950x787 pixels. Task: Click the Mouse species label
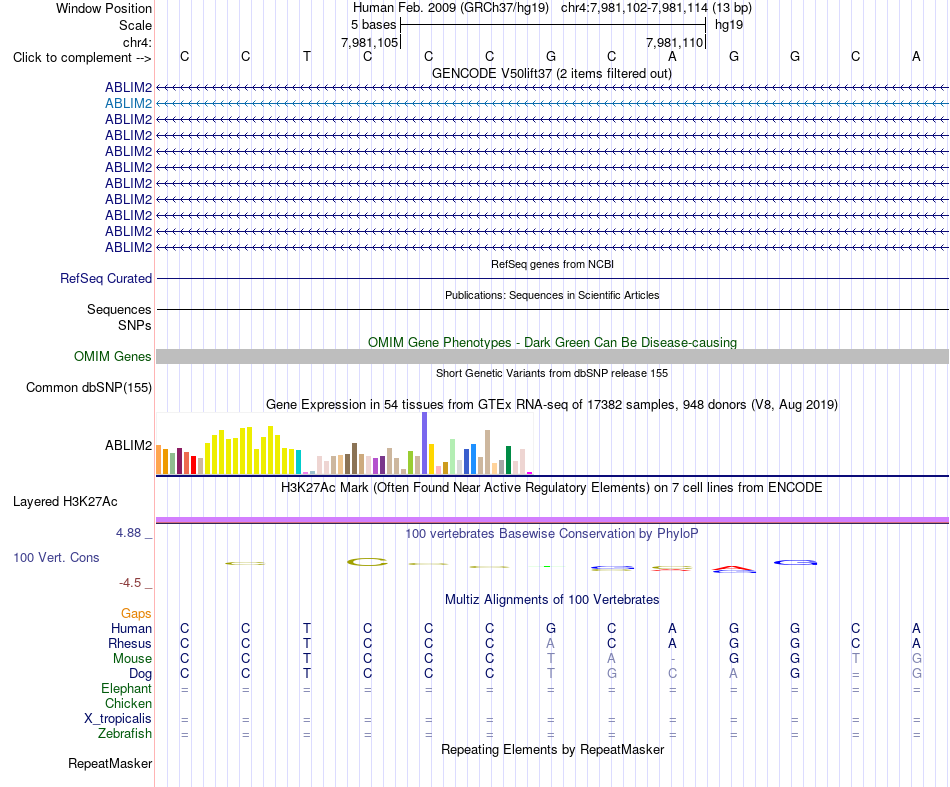click(132, 659)
